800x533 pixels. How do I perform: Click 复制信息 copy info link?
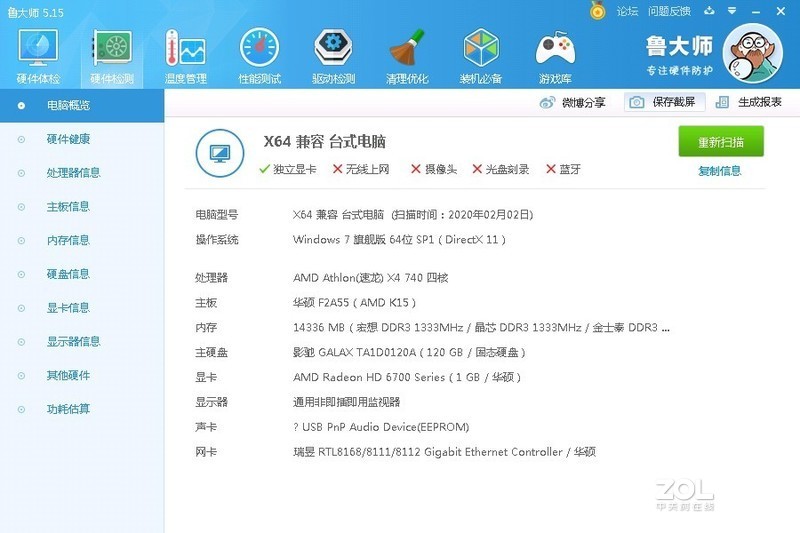[720, 171]
